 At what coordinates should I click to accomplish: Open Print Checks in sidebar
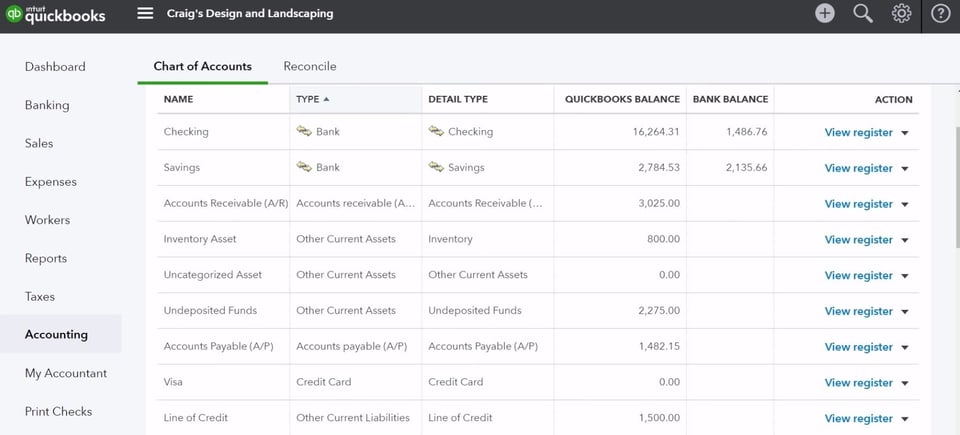58,411
